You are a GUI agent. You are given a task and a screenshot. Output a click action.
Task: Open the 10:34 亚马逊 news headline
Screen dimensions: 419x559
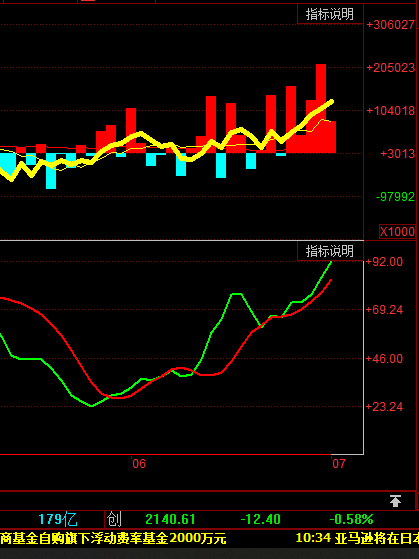357,538
